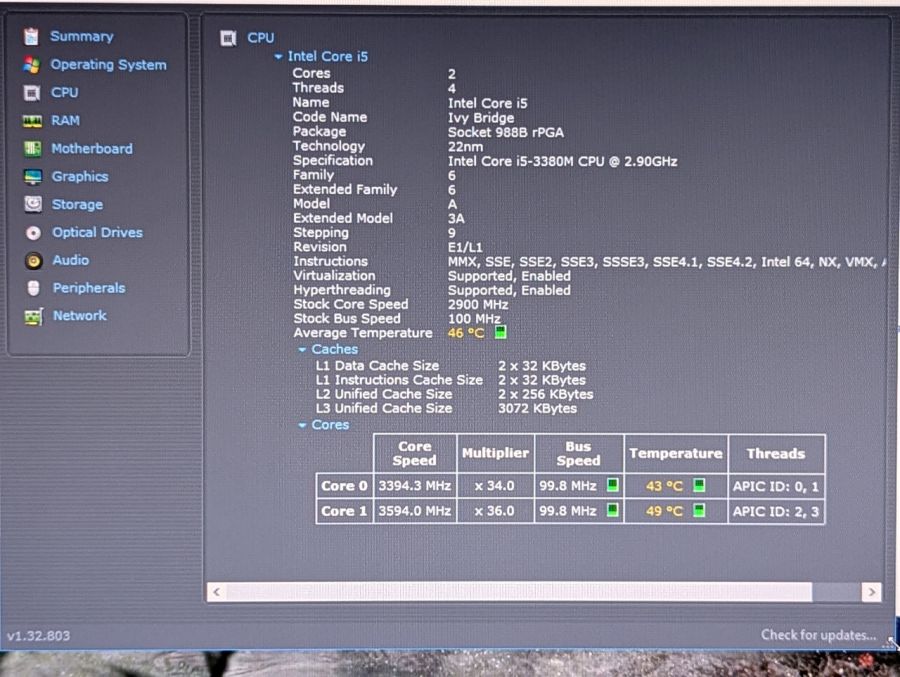Select CPU in the sidebar

(65, 92)
